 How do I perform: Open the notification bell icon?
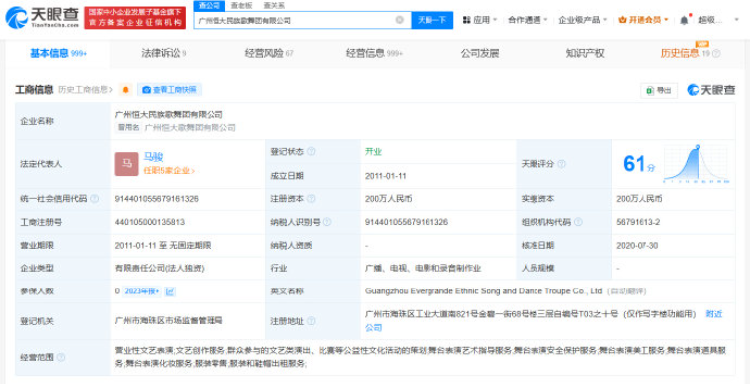pyautogui.click(x=684, y=20)
